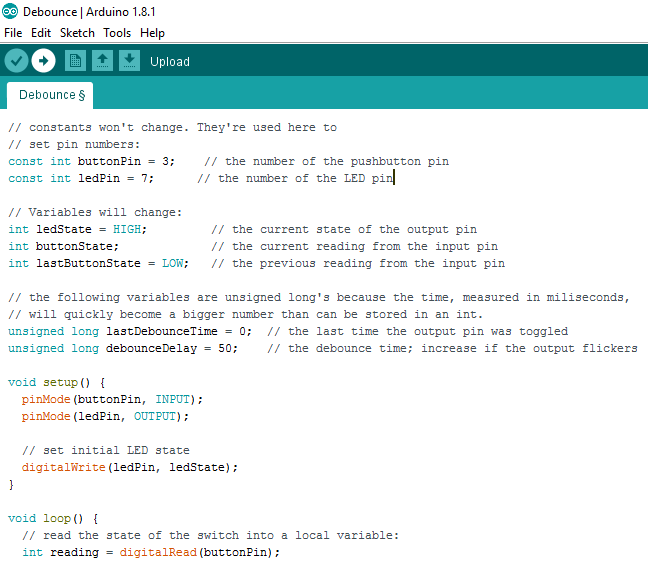The height and width of the screenshot is (568, 648).
Task: Click the Verify checkmark button
Action: pyautogui.click(x=16, y=61)
